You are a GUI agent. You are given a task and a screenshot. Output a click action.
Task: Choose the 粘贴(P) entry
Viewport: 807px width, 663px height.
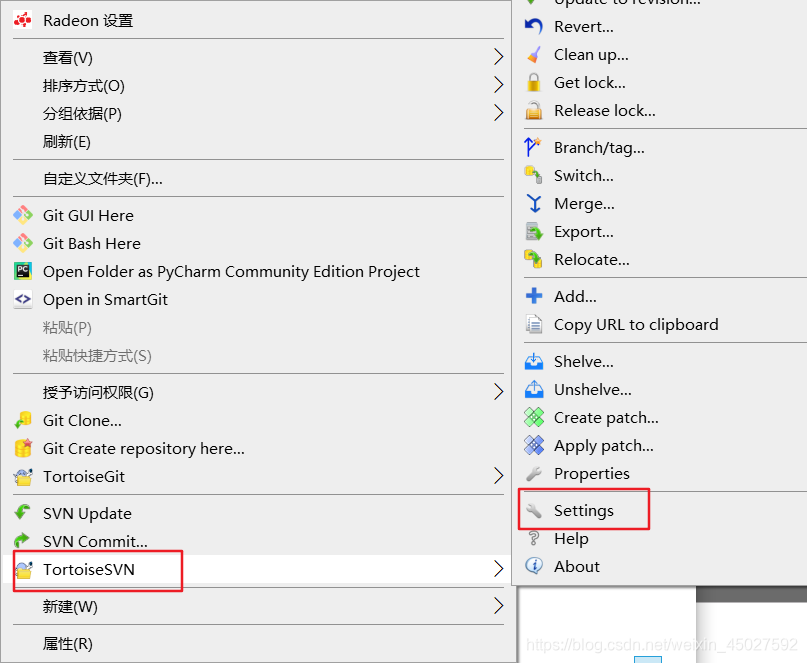point(67,327)
